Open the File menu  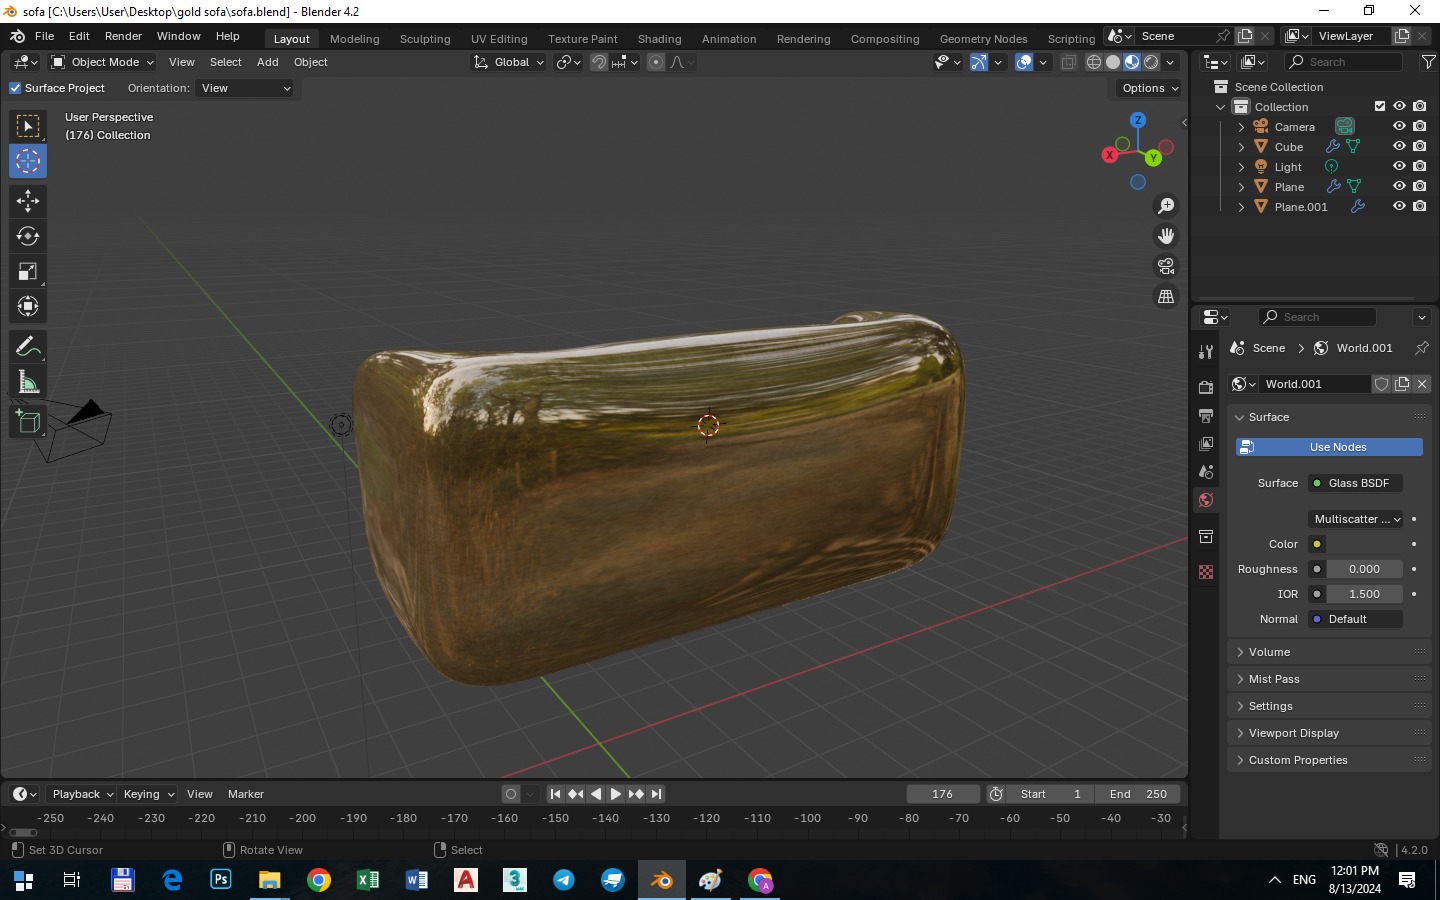(44, 36)
